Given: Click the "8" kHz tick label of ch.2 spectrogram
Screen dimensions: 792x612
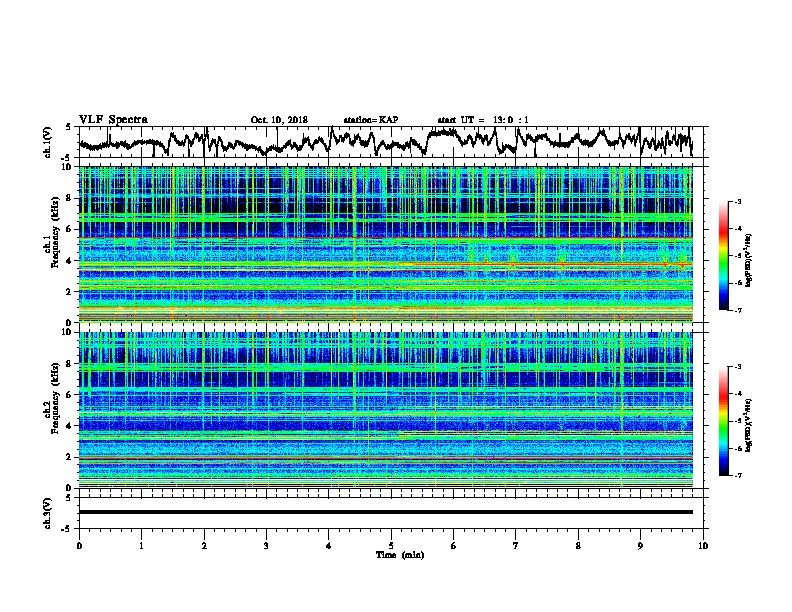Looking at the screenshot, I should point(71,364).
